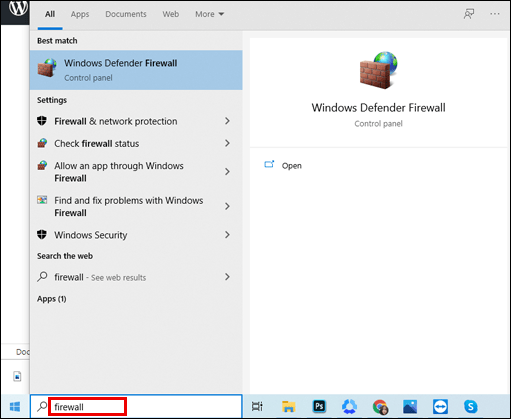Click Windows Defender Firewall title in preview
The height and width of the screenshot is (419, 511).
click(x=378, y=108)
